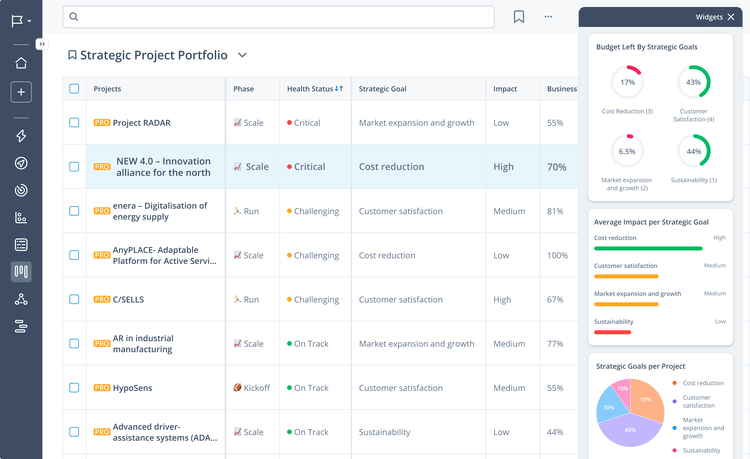Open the hierarchy structure sidebar icon

21,299
